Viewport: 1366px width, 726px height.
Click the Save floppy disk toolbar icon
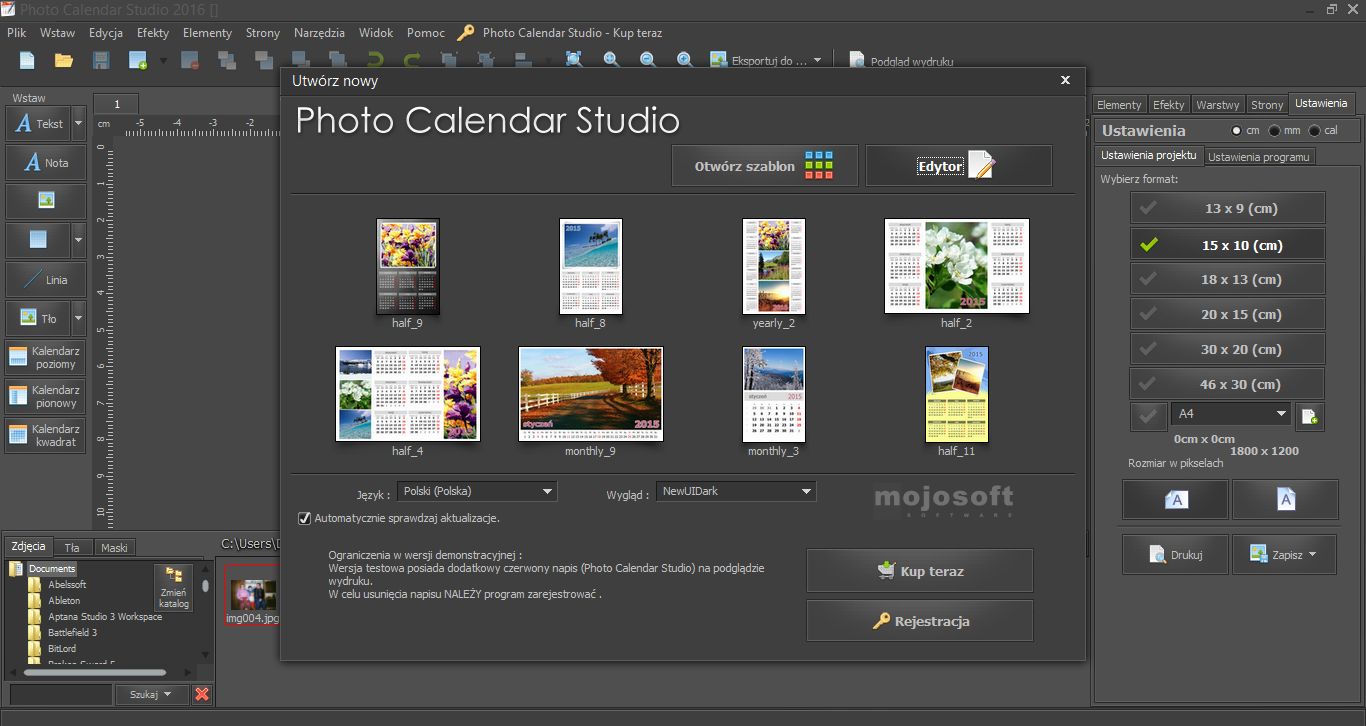[x=101, y=61]
